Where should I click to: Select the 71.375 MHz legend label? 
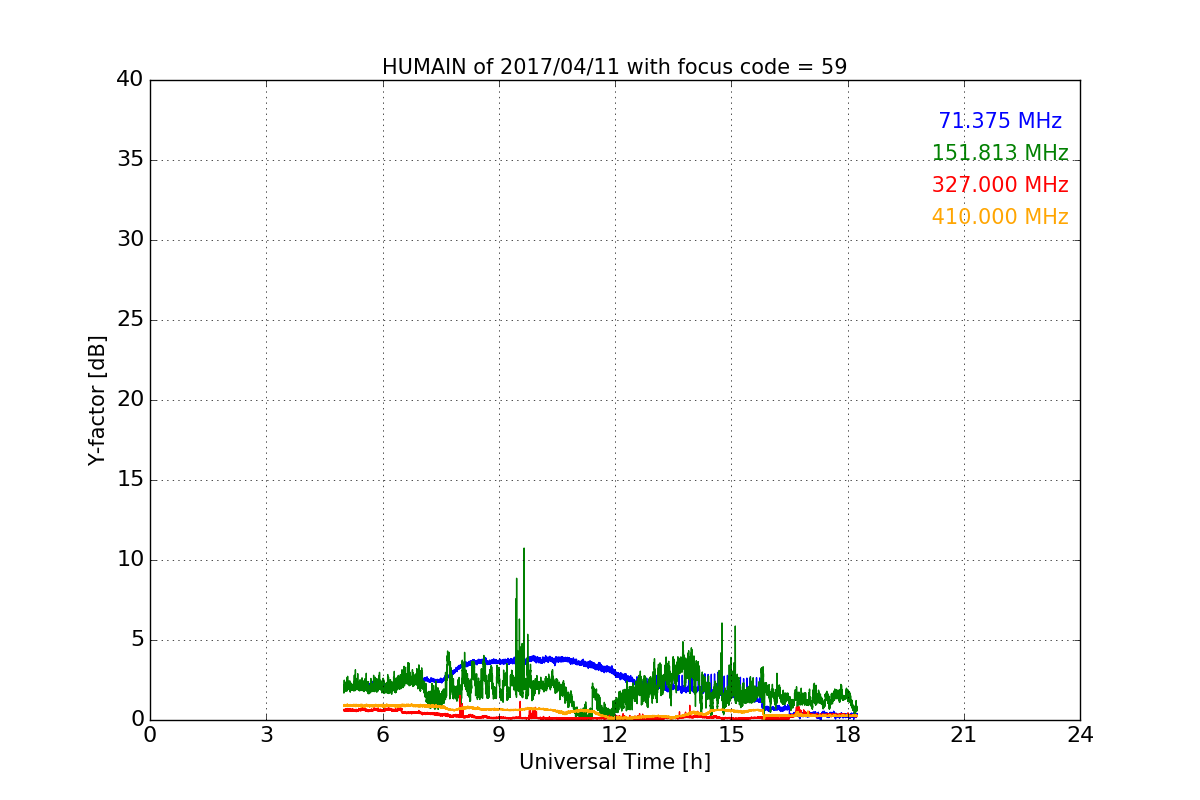[x=1000, y=121]
